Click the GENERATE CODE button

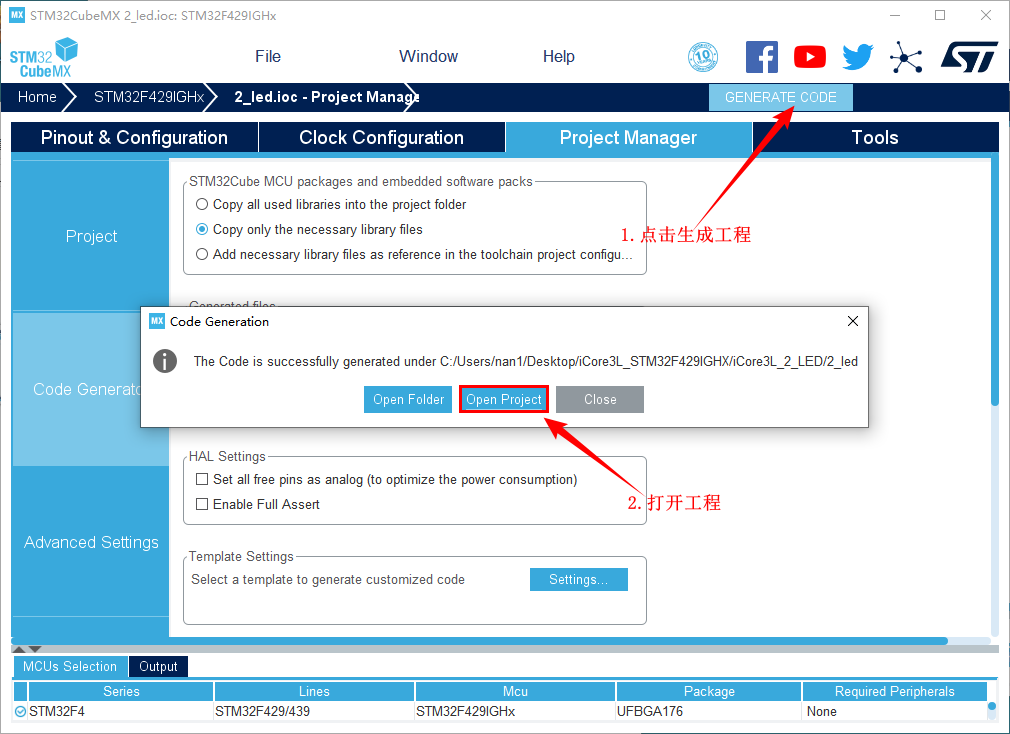tap(780, 97)
